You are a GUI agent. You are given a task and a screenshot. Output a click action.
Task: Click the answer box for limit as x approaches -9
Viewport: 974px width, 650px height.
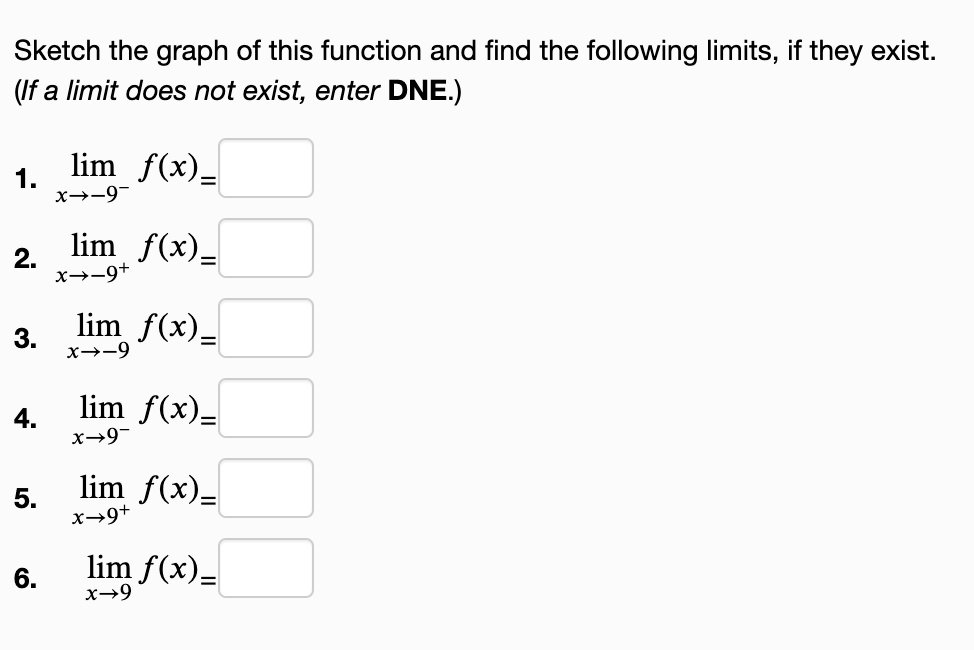coord(265,327)
